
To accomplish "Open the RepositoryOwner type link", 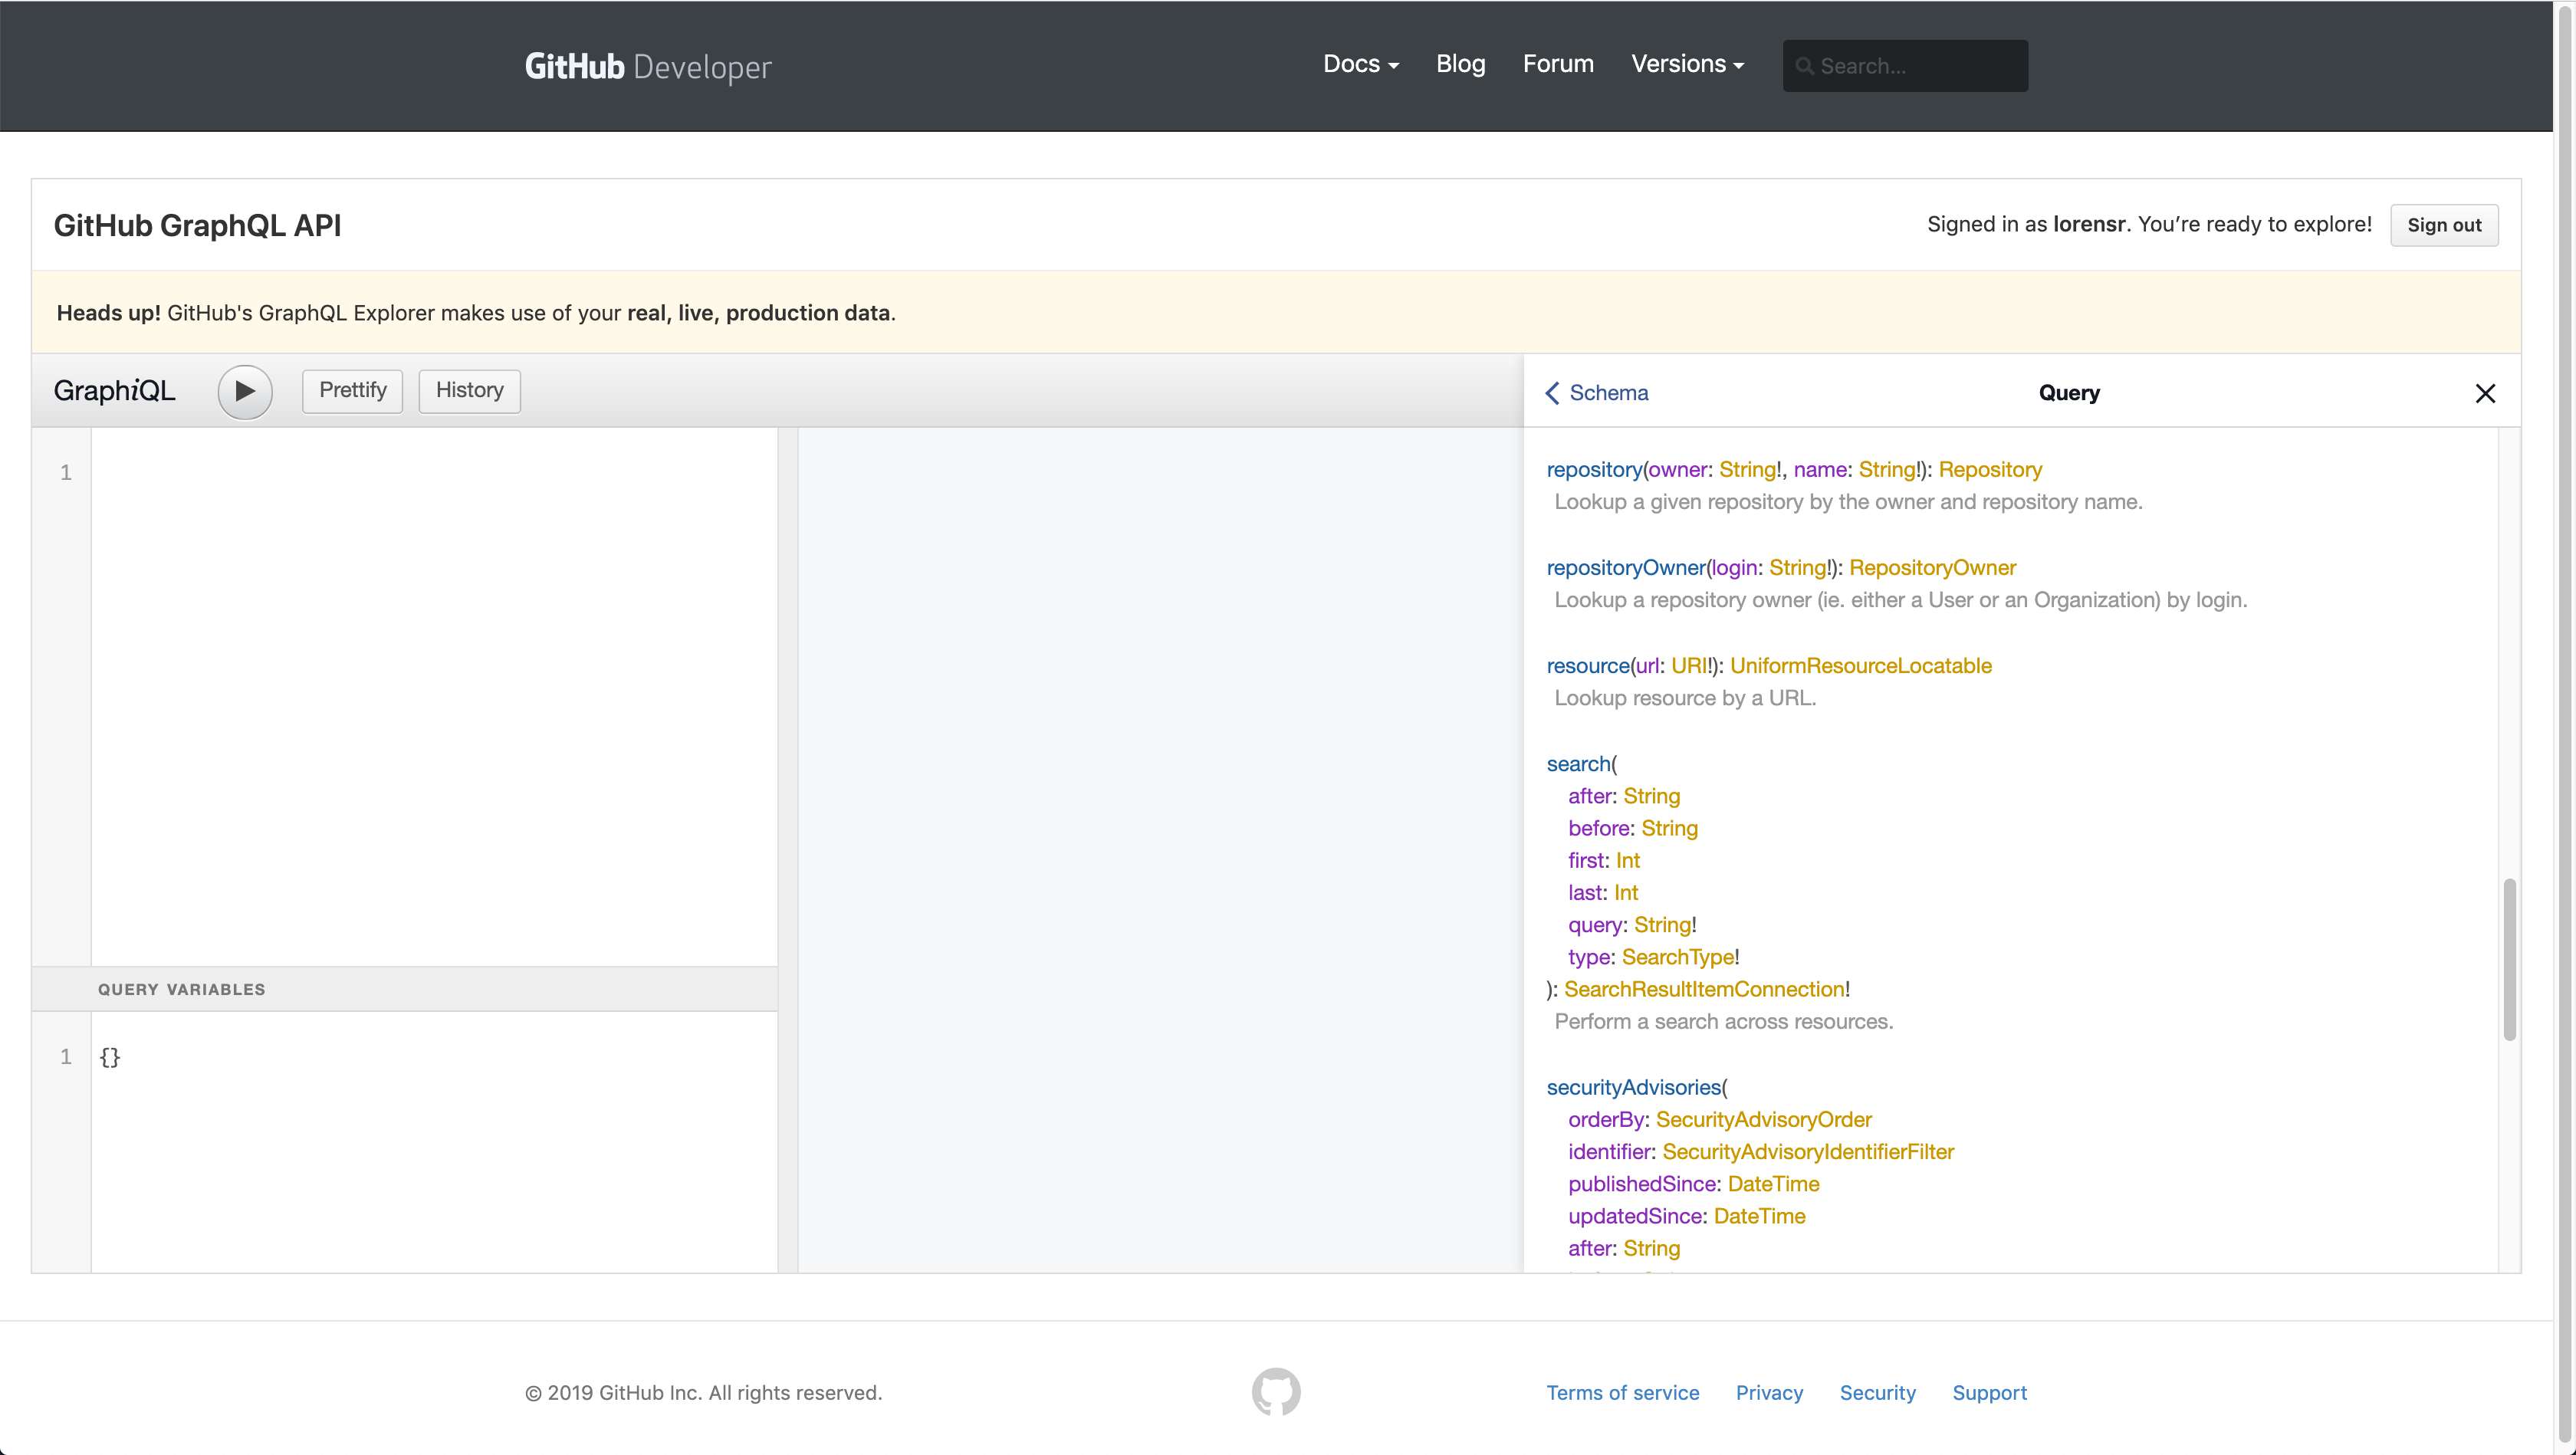I will point(1932,568).
